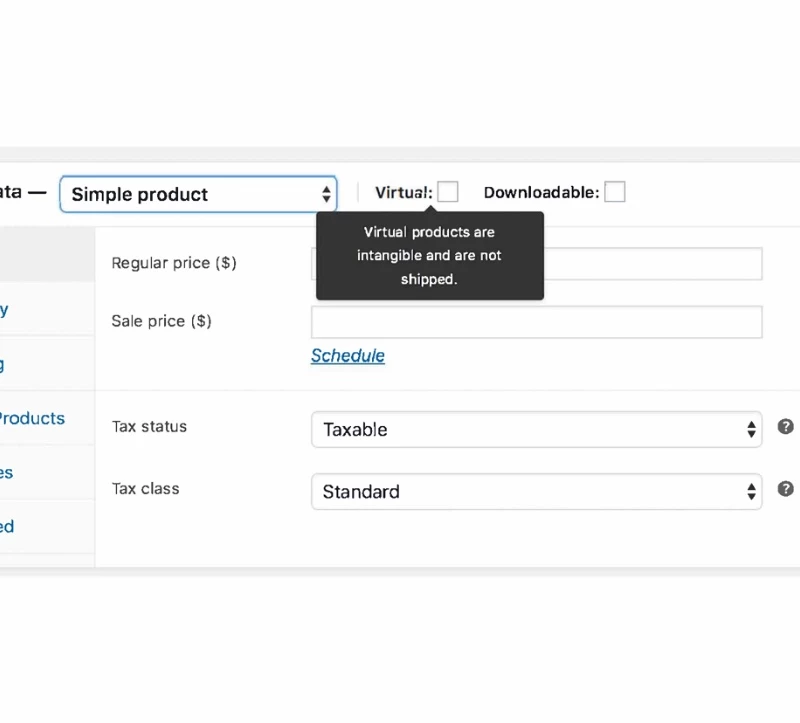Show help icon for Tax class
This screenshot has height=723, width=800.
[785, 489]
